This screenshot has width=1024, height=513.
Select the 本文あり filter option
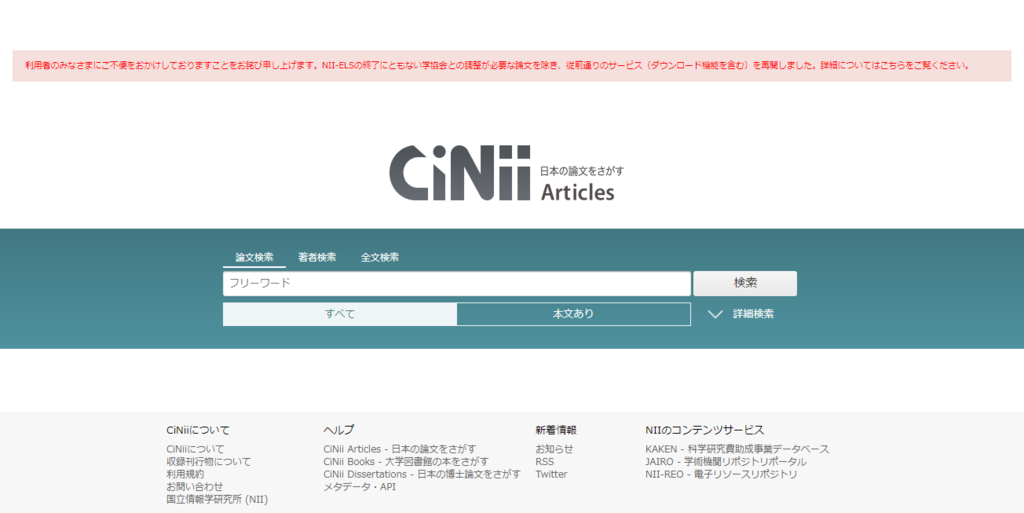(x=573, y=314)
